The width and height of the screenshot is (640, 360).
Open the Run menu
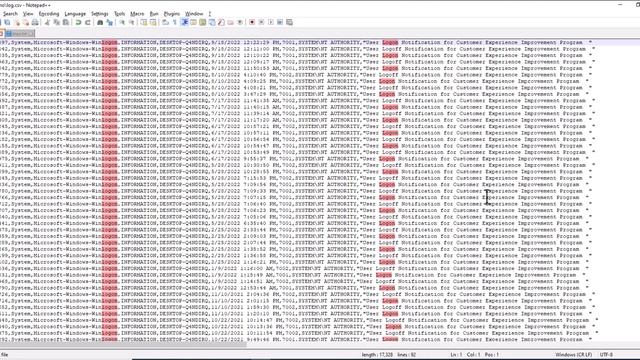(x=154, y=14)
